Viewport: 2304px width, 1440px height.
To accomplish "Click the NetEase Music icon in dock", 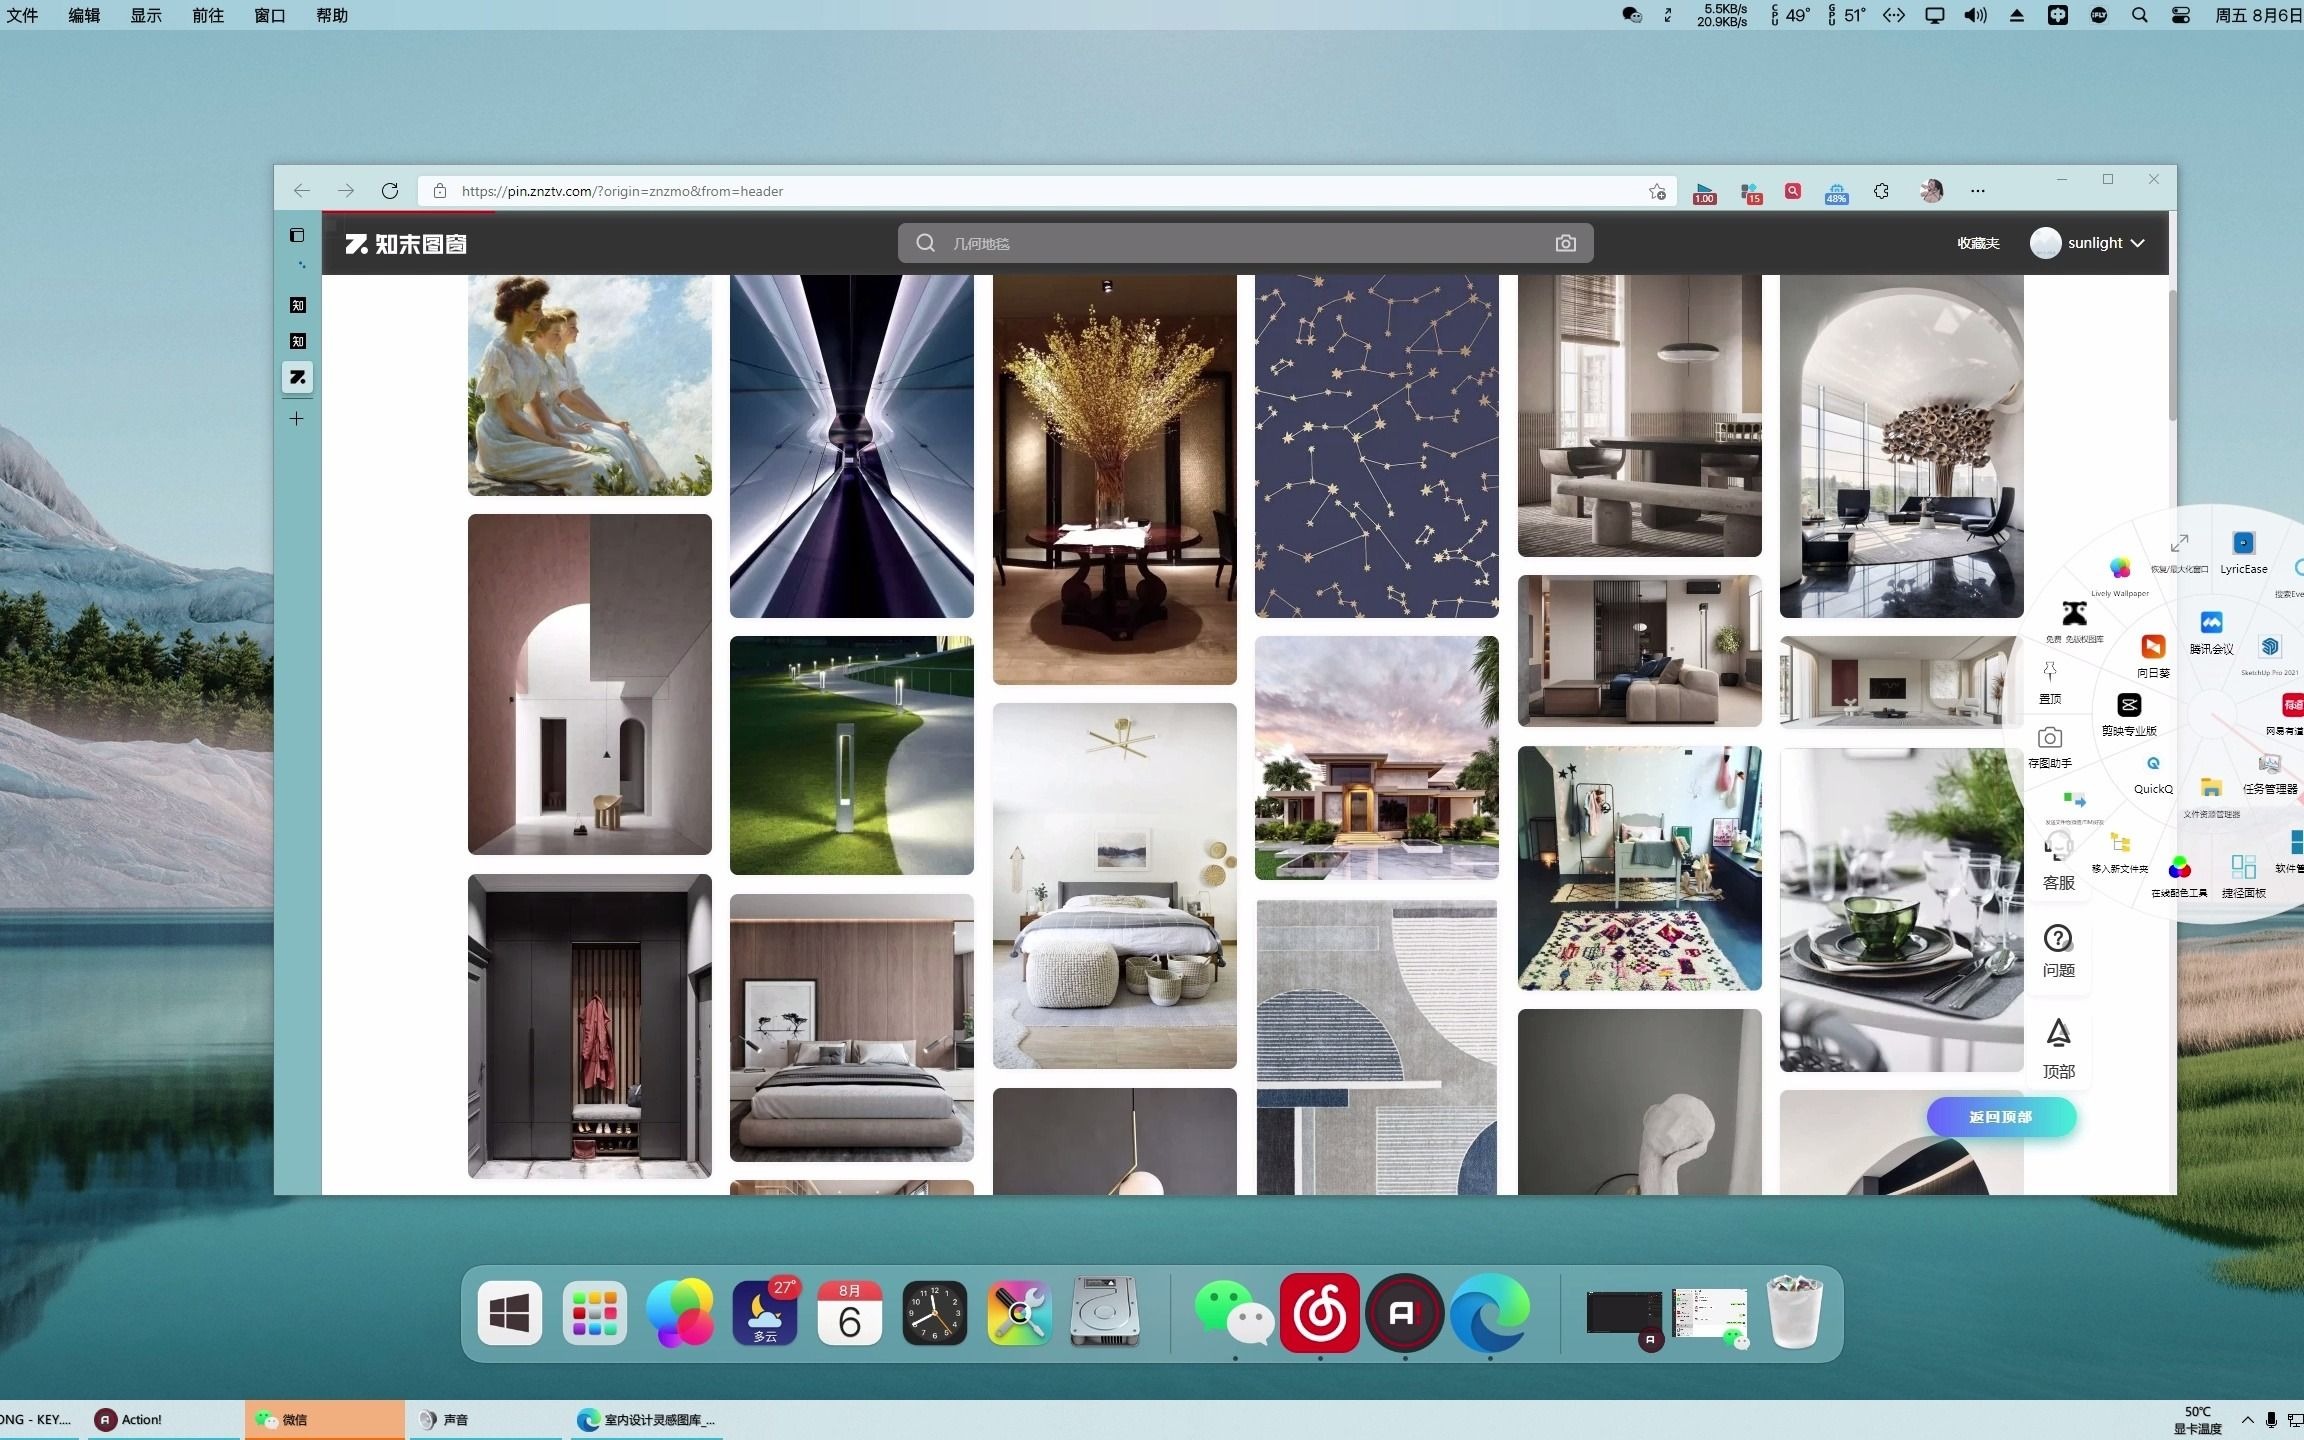I will [1320, 1314].
